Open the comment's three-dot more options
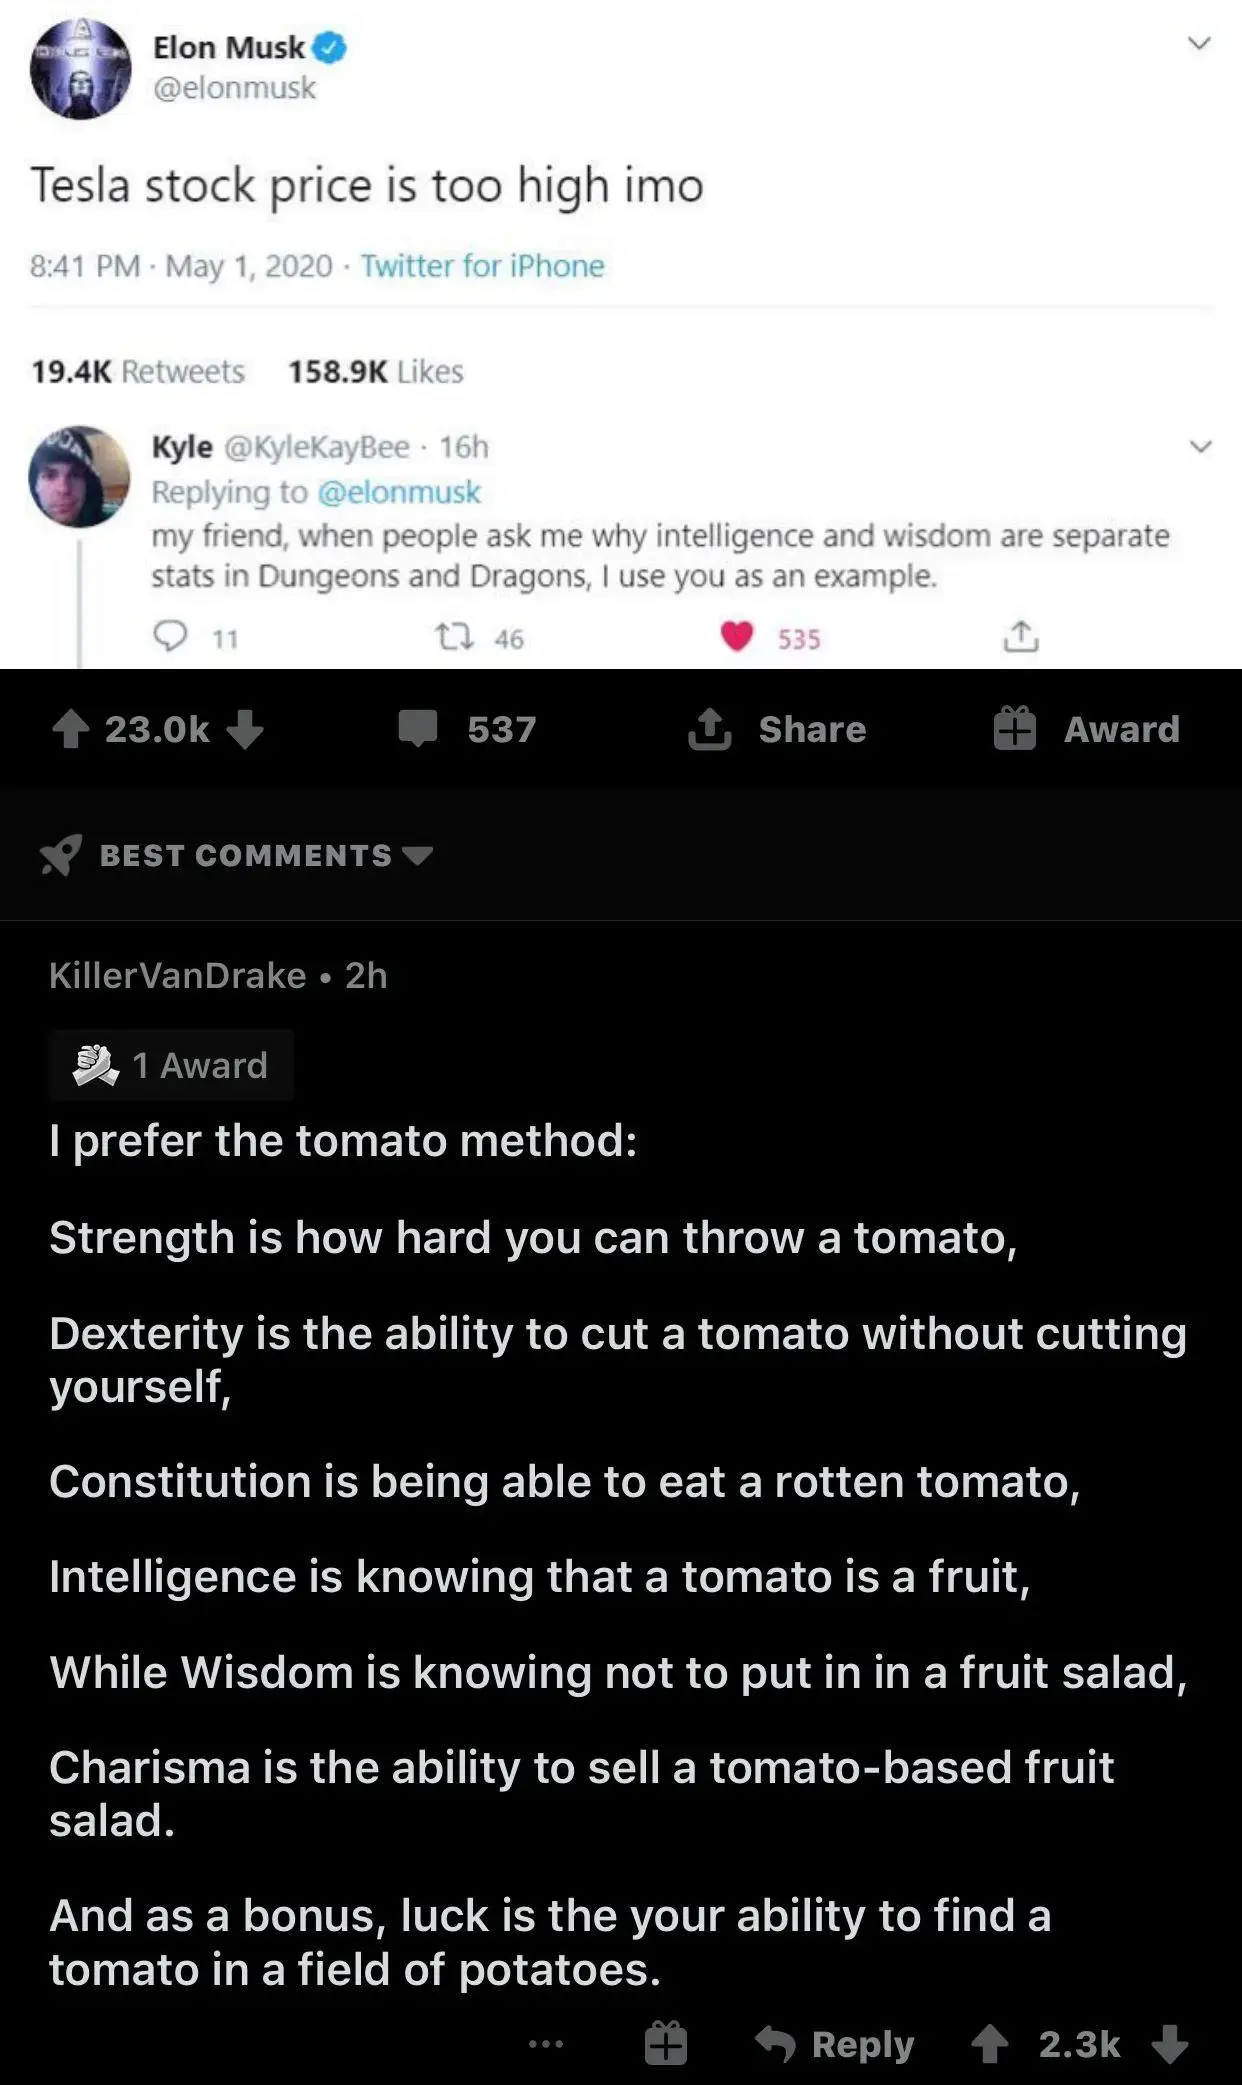Screen dimensions: 1242x2085 click(546, 2044)
